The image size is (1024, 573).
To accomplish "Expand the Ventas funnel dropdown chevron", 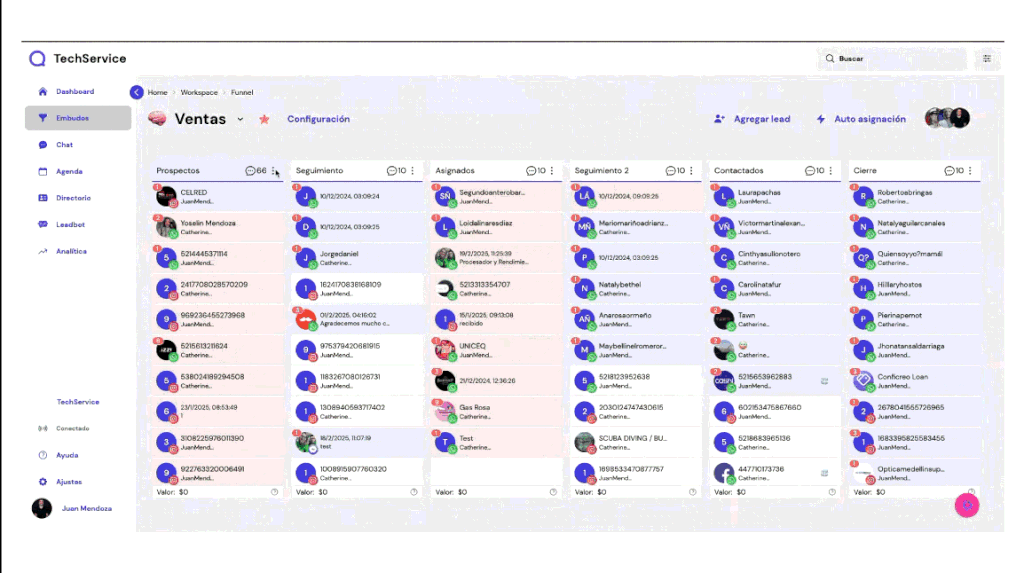I will point(240,119).
